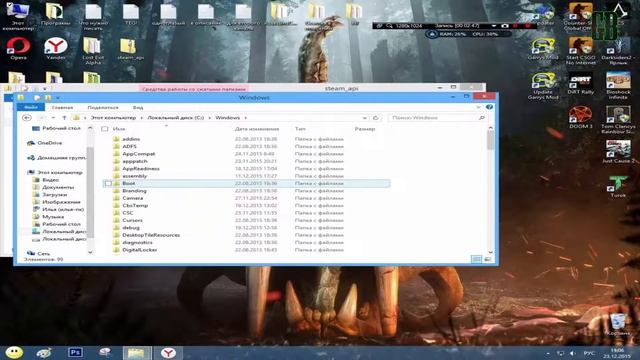Image resolution: width=640 pixels, height=360 pixels.
Task: Switch to large thumbnails view icon
Action: (487, 259)
